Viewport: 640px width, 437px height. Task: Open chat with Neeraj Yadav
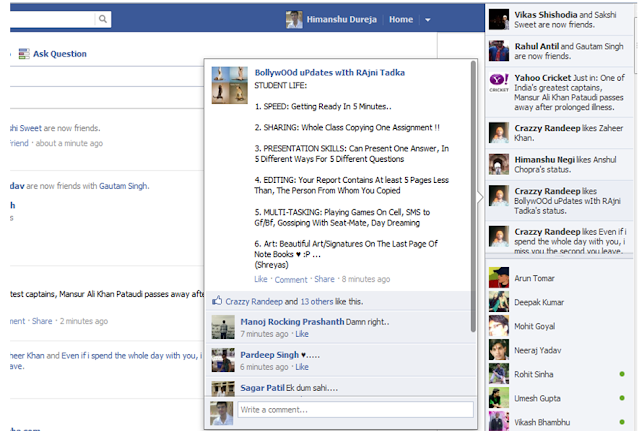559,350
